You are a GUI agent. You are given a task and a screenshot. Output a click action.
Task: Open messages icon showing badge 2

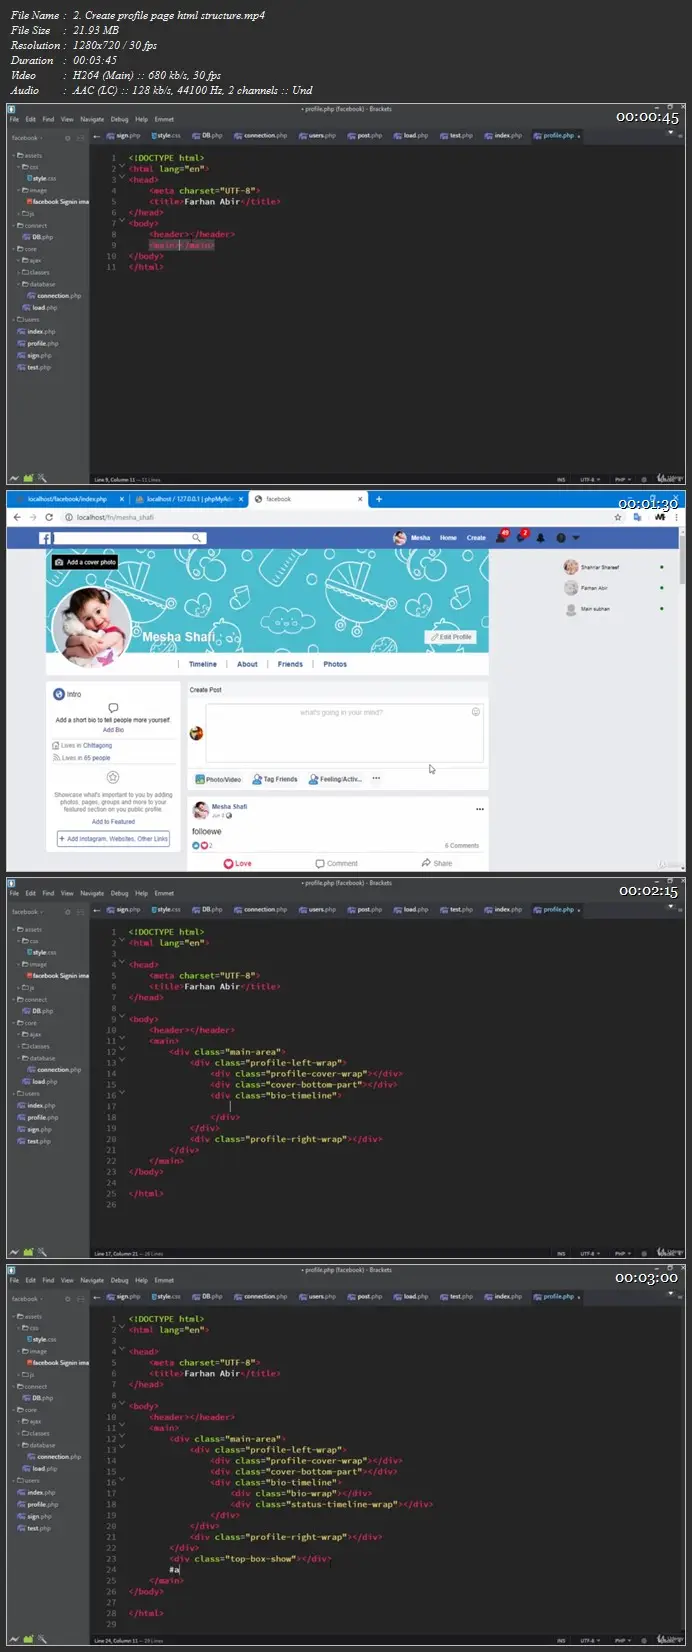tap(520, 537)
